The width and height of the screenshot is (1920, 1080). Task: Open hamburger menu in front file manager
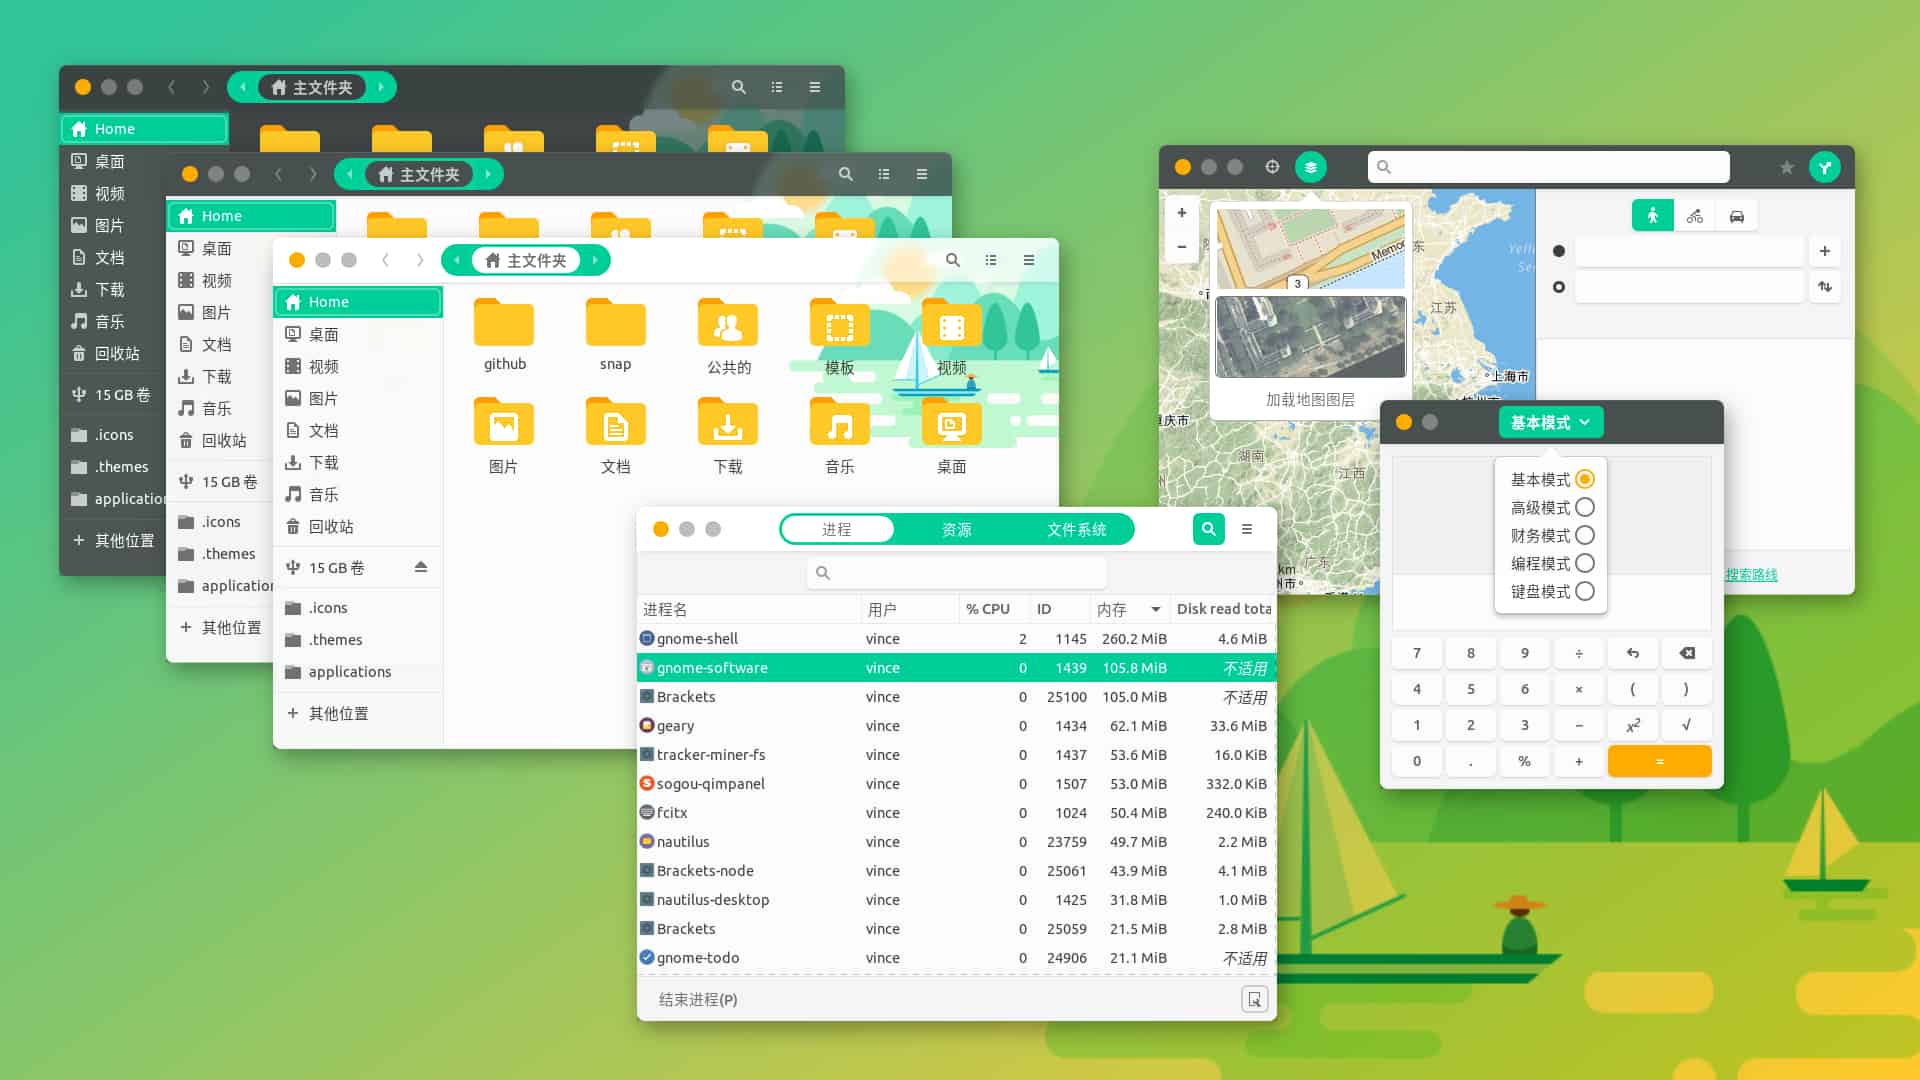(1029, 260)
